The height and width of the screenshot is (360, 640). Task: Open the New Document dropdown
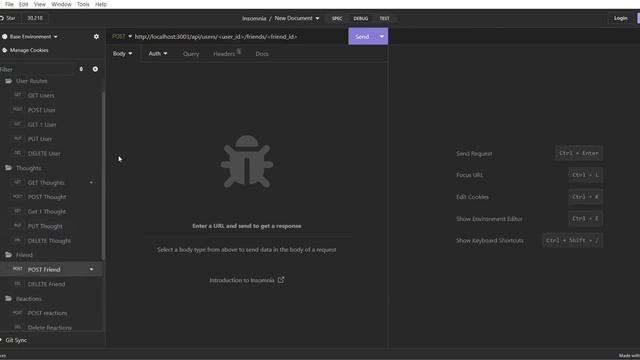coord(297,18)
